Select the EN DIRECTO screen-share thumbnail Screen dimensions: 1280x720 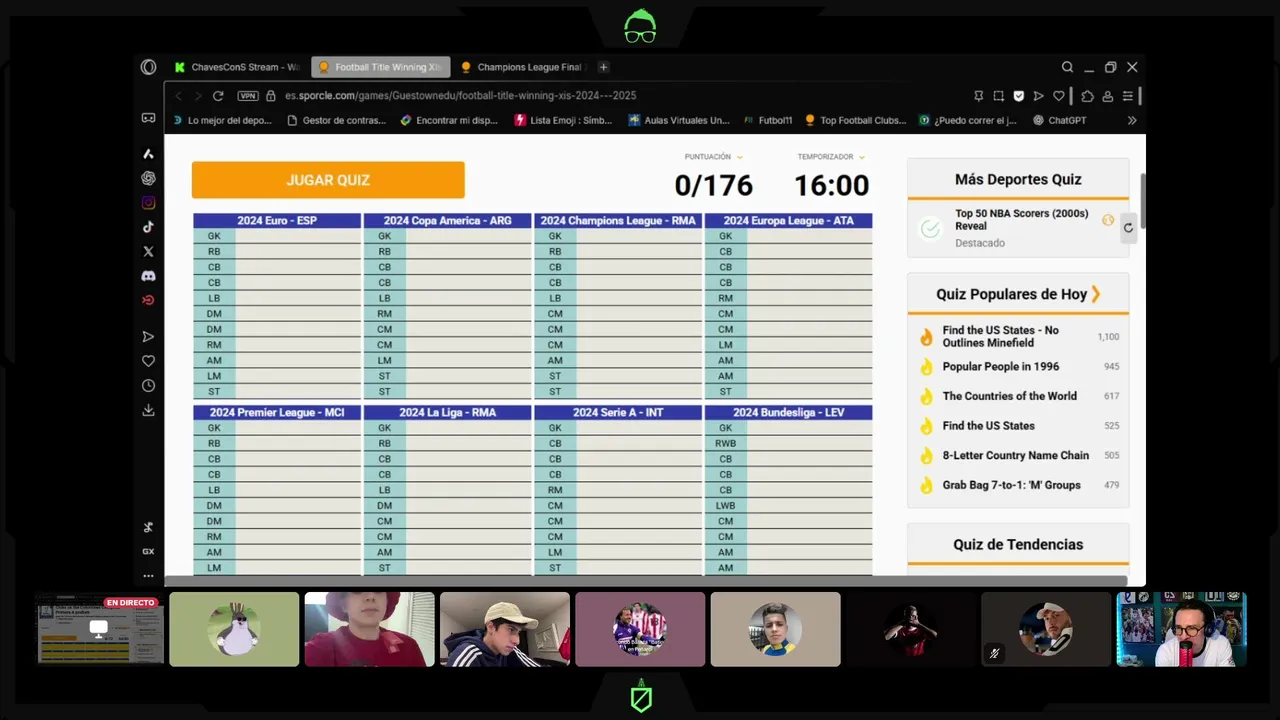coord(99,629)
